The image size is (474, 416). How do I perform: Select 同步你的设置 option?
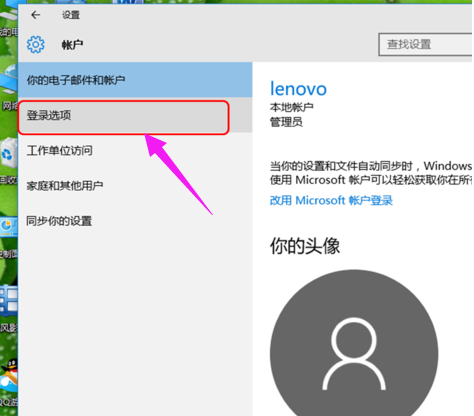(135, 221)
